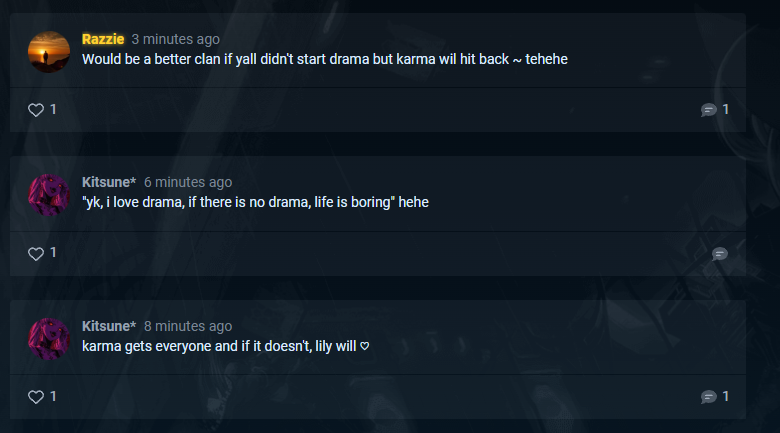View like count on Razzie's post
The width and height of the screenshot is (780, 433).
[53, 109]
